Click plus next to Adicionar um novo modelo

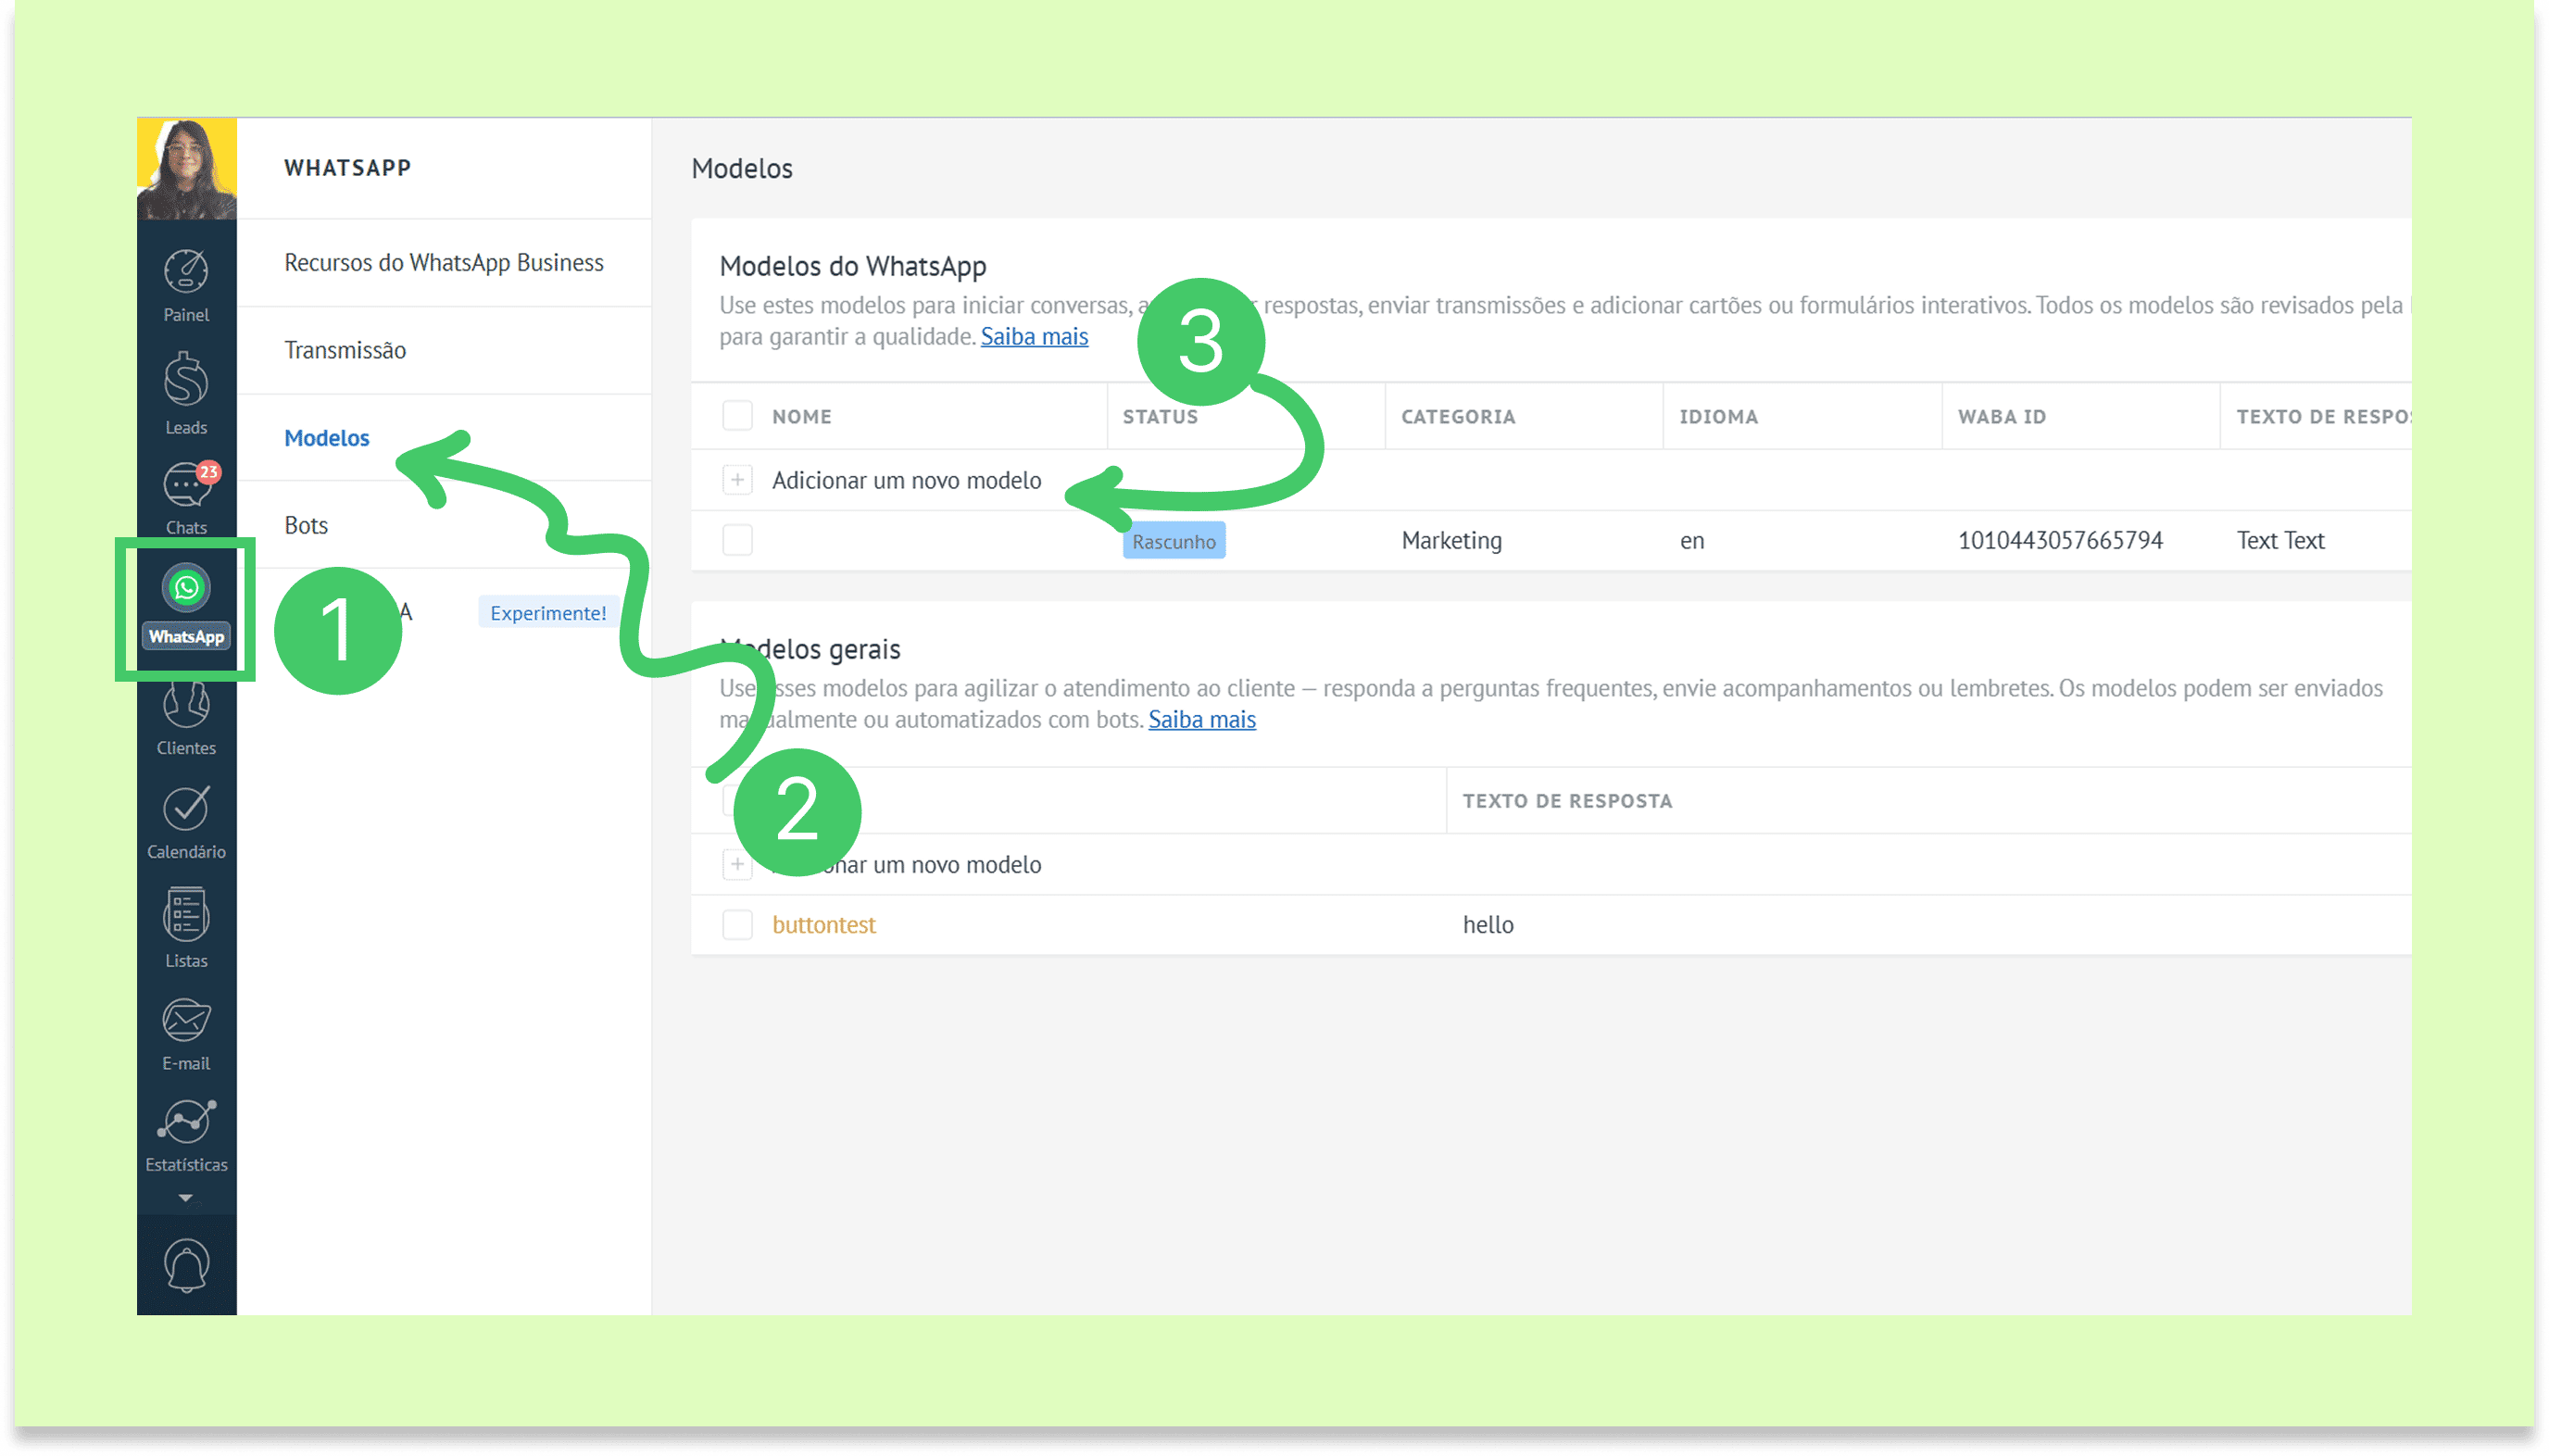[737, 480]
